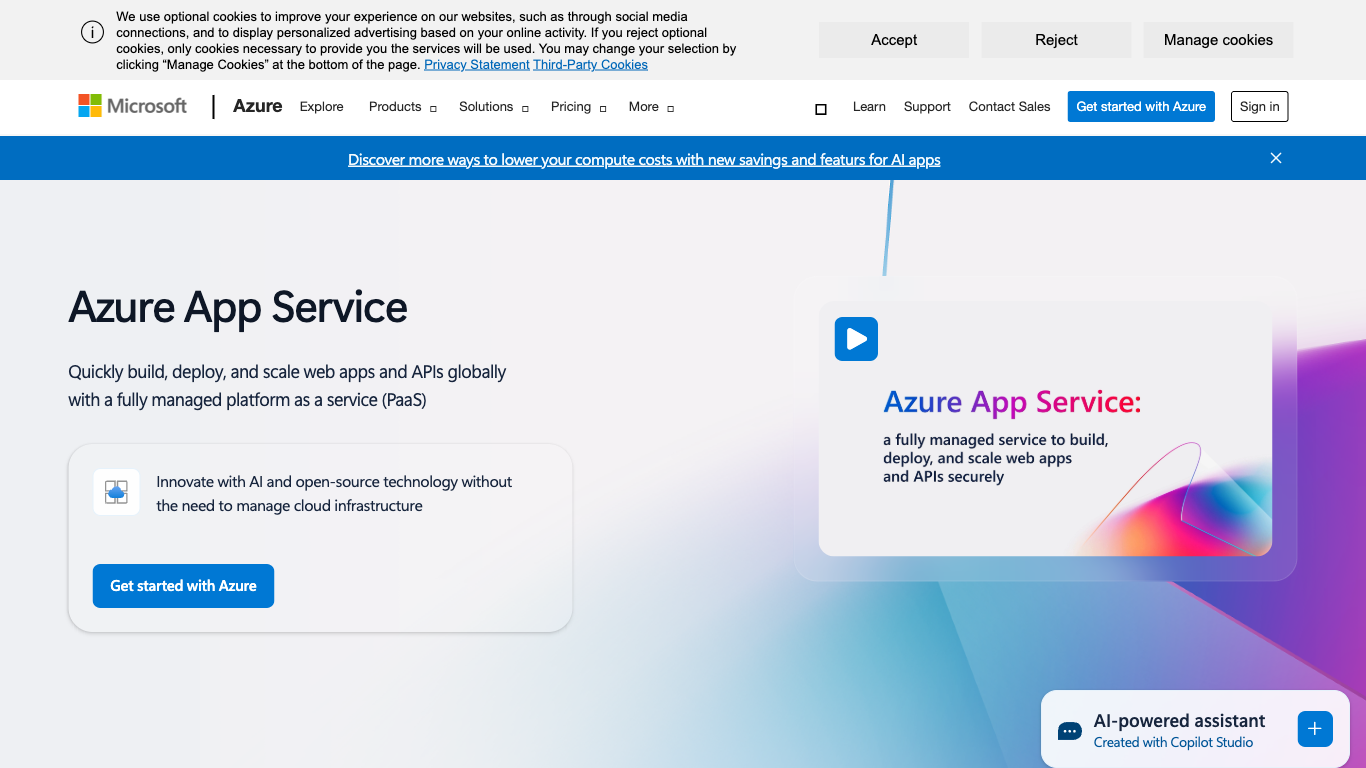1366x768 pixels.
Task: Open the Support link
Action: [x=927, y=107]
